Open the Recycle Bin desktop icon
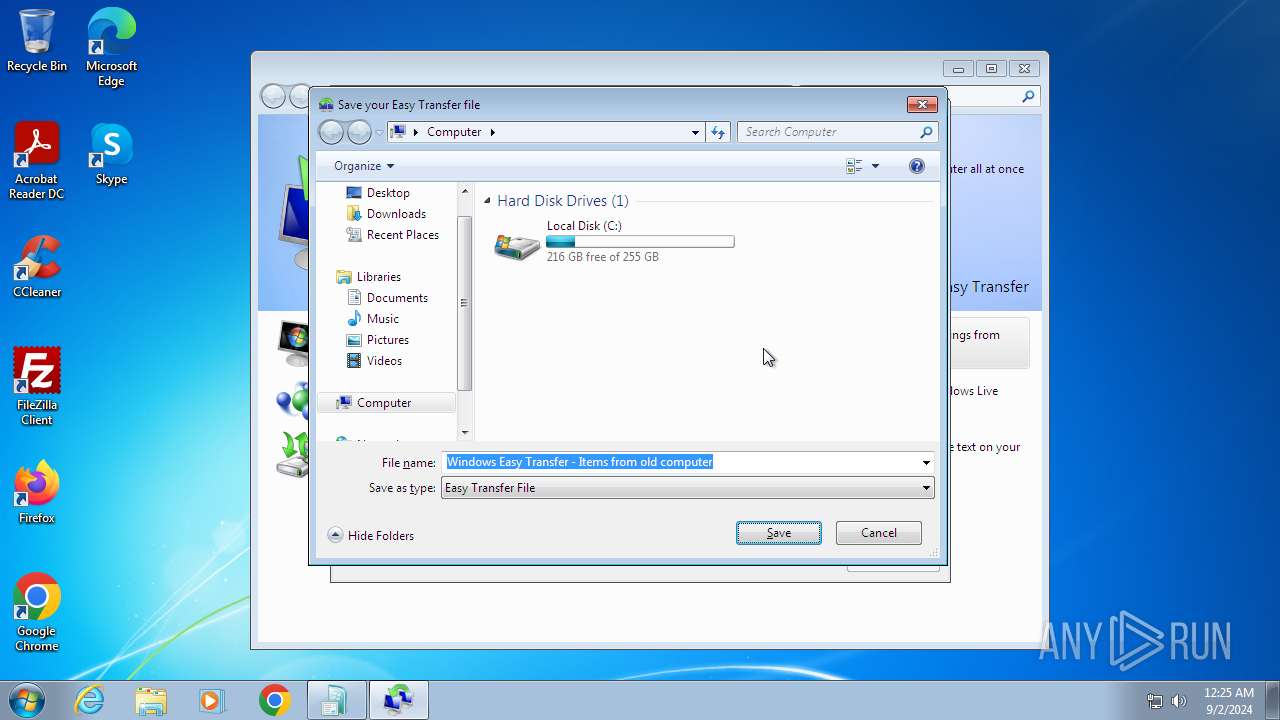Image resolution: width=1280 pixels, height=720 pixels. coord(37,41)
